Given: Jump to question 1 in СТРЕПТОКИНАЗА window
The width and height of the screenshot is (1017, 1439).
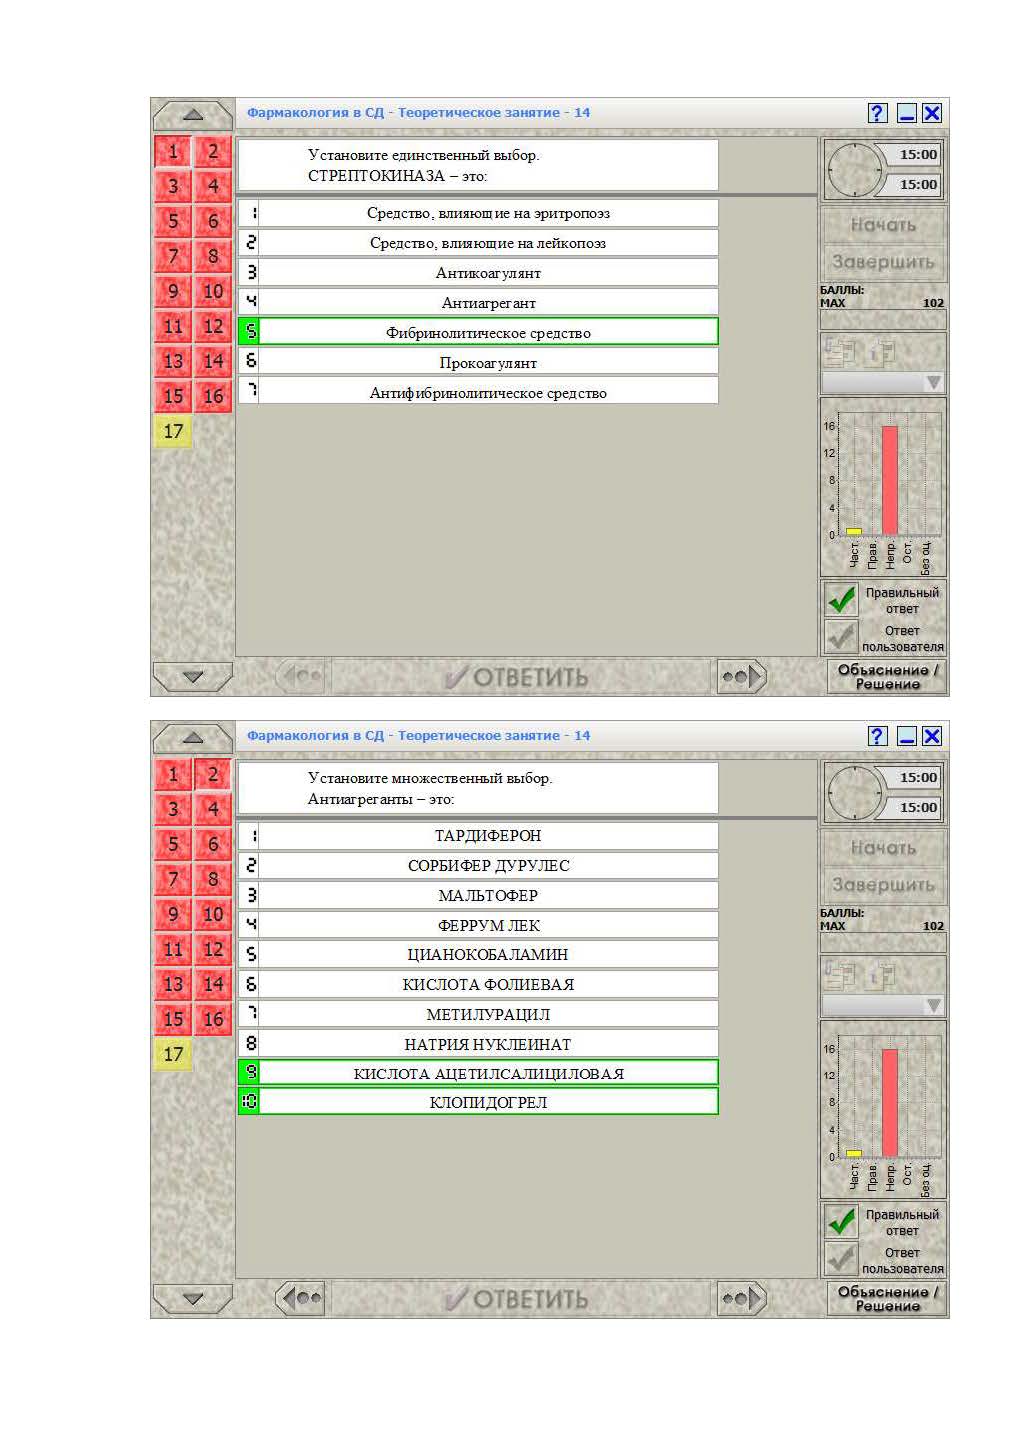Looking at the screenshot, I should 173,151.
